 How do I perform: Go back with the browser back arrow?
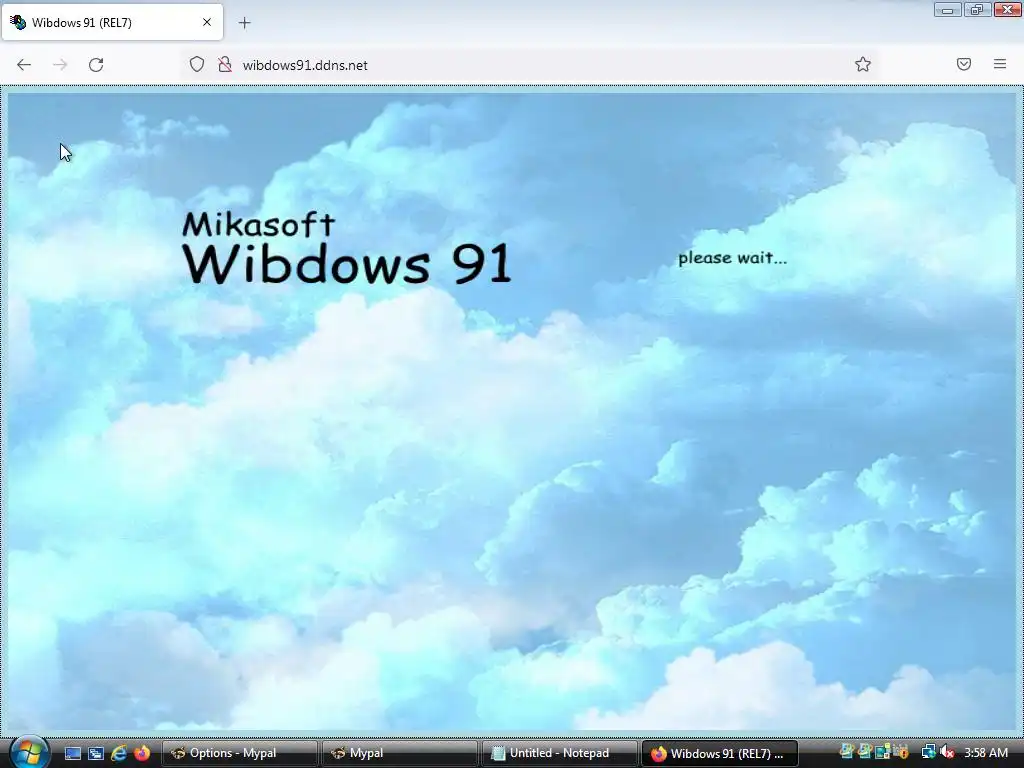(24, 65)
